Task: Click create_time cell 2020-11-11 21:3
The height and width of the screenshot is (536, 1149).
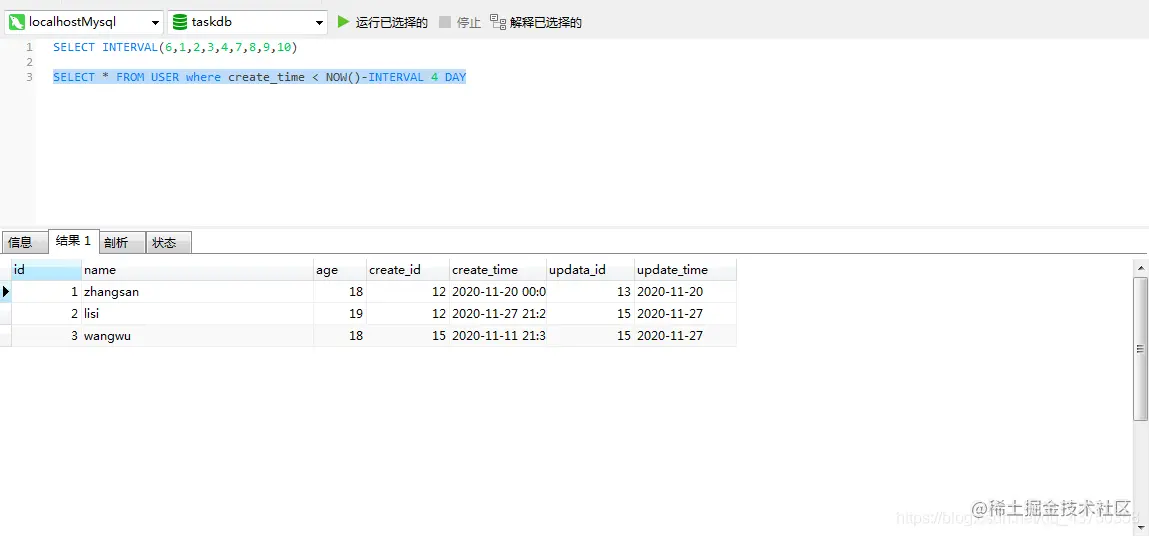Action: (498, 336)
